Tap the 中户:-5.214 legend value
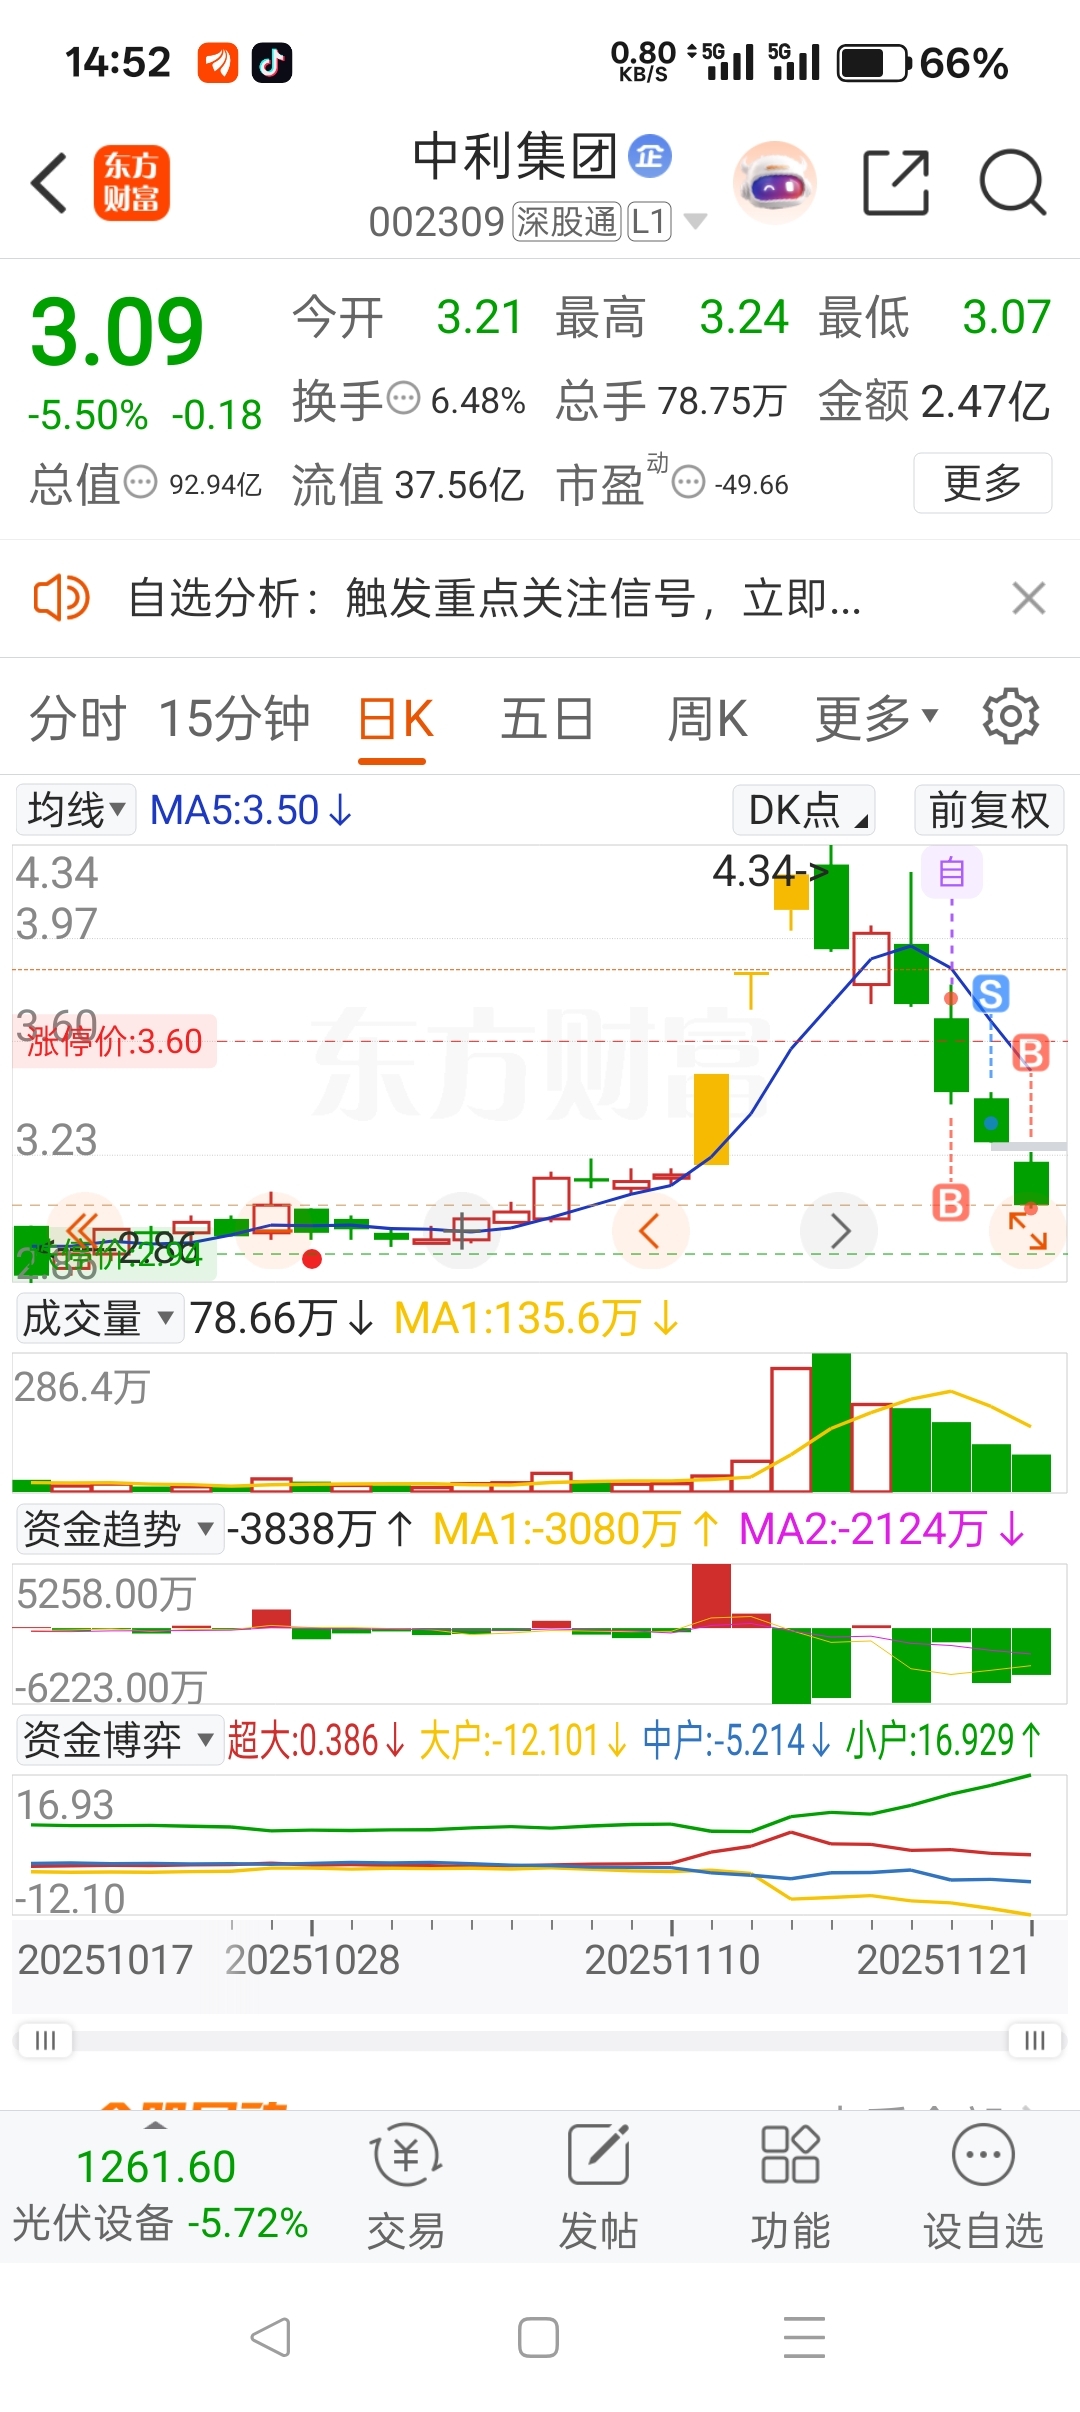The width and height of the screenshot is (1080, 2412). tap(737, 1741)
